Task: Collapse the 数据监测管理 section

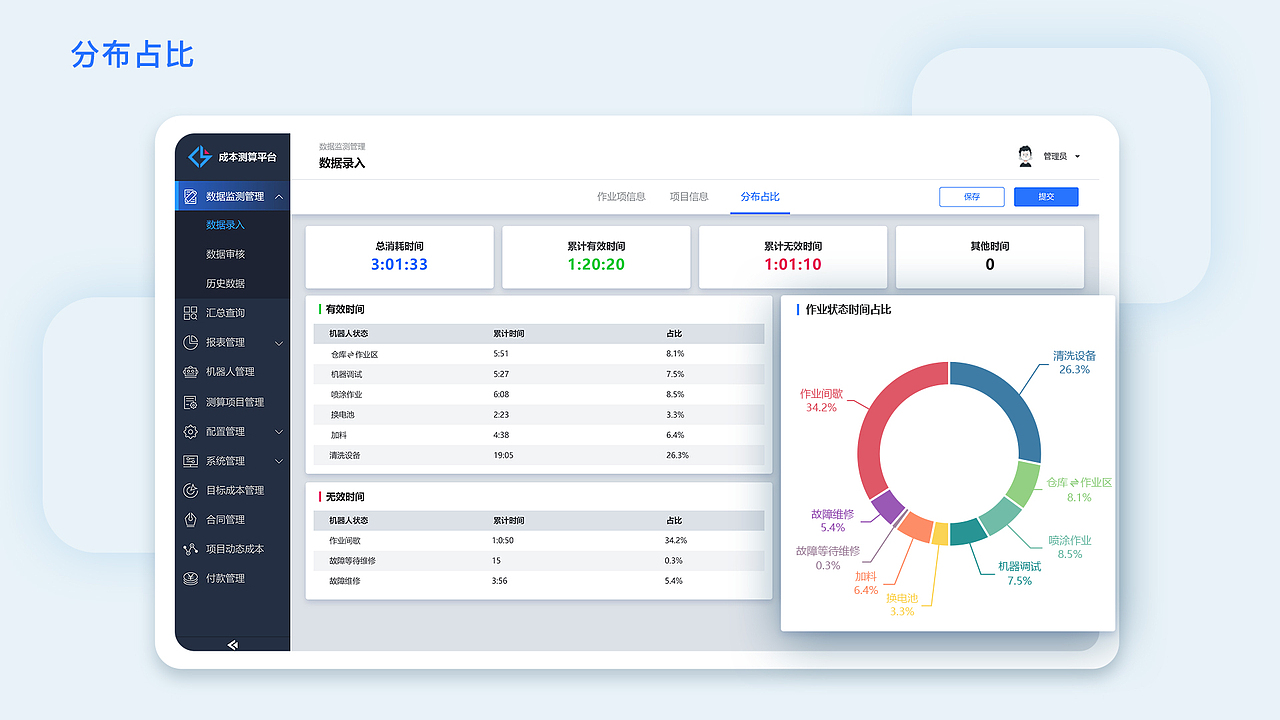Action: tap(278, 196)
